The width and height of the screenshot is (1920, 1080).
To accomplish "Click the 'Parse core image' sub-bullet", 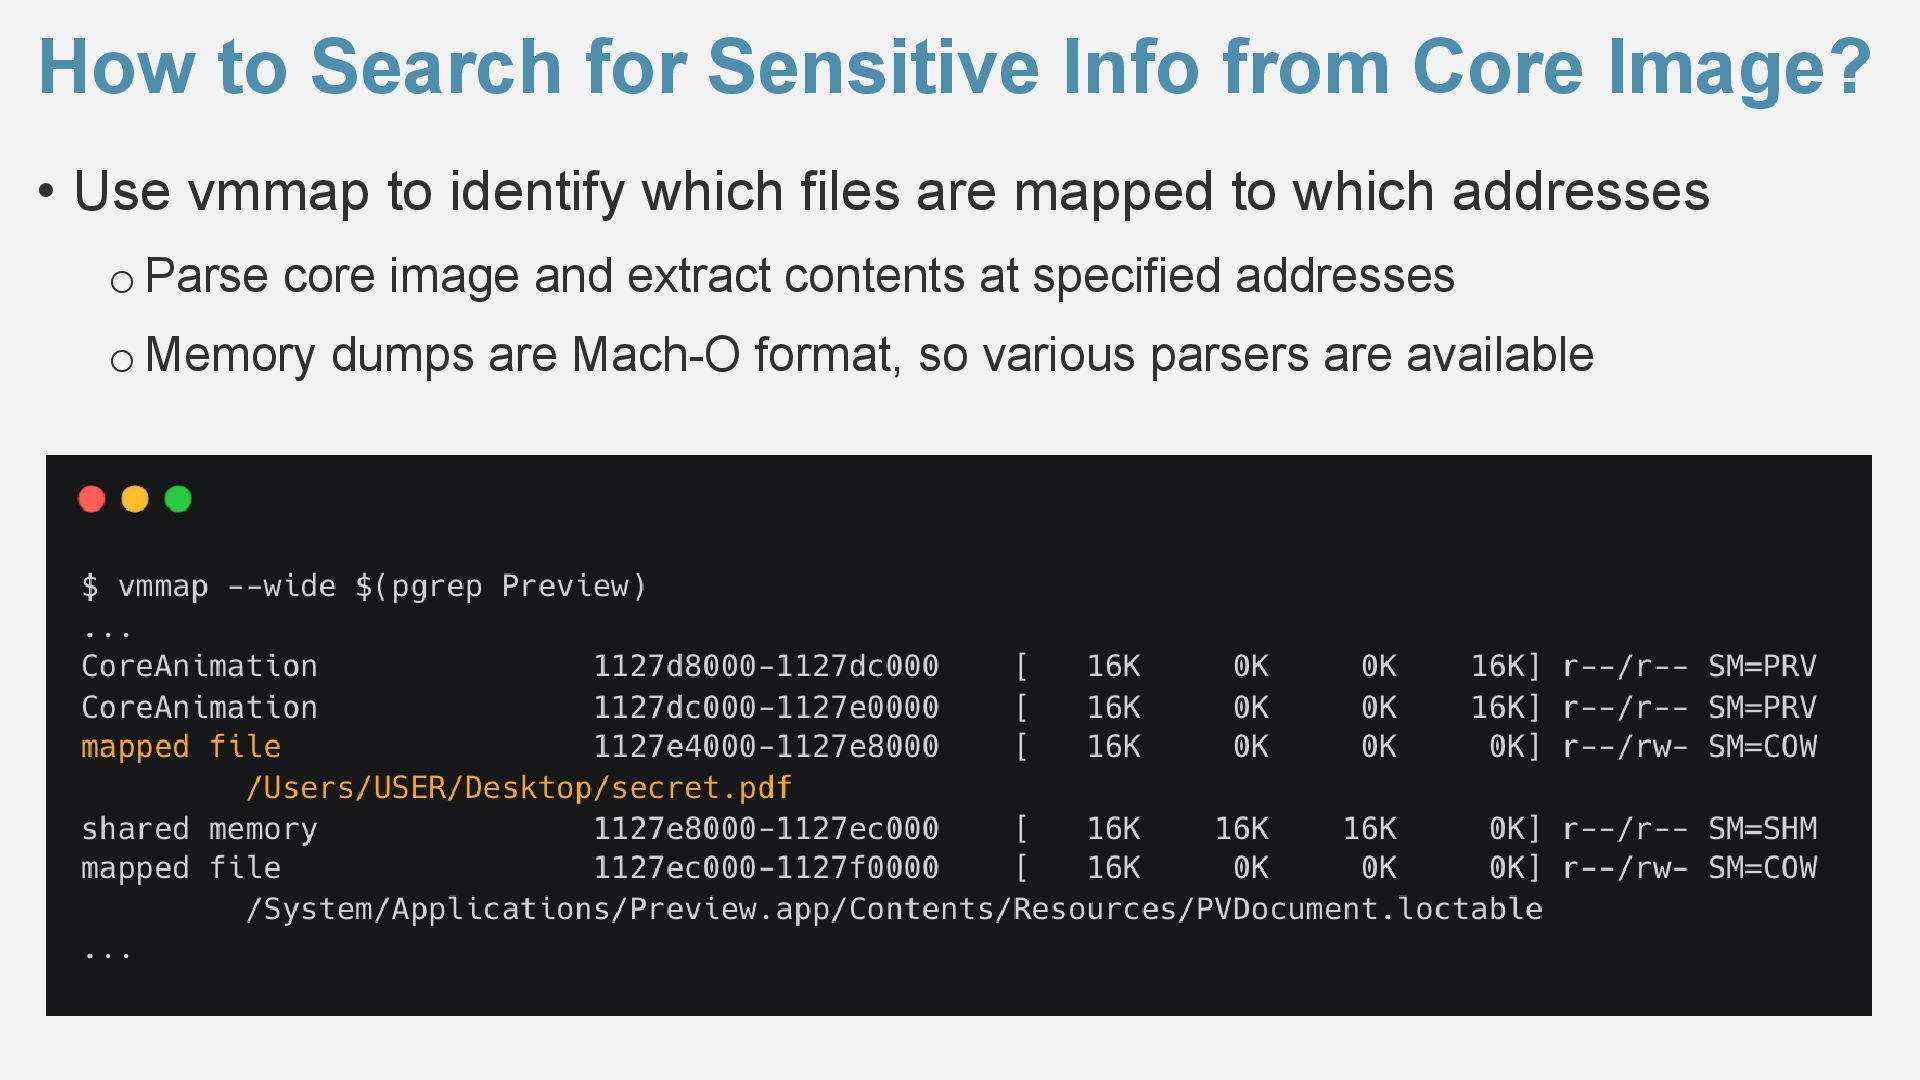I will 799,275.
